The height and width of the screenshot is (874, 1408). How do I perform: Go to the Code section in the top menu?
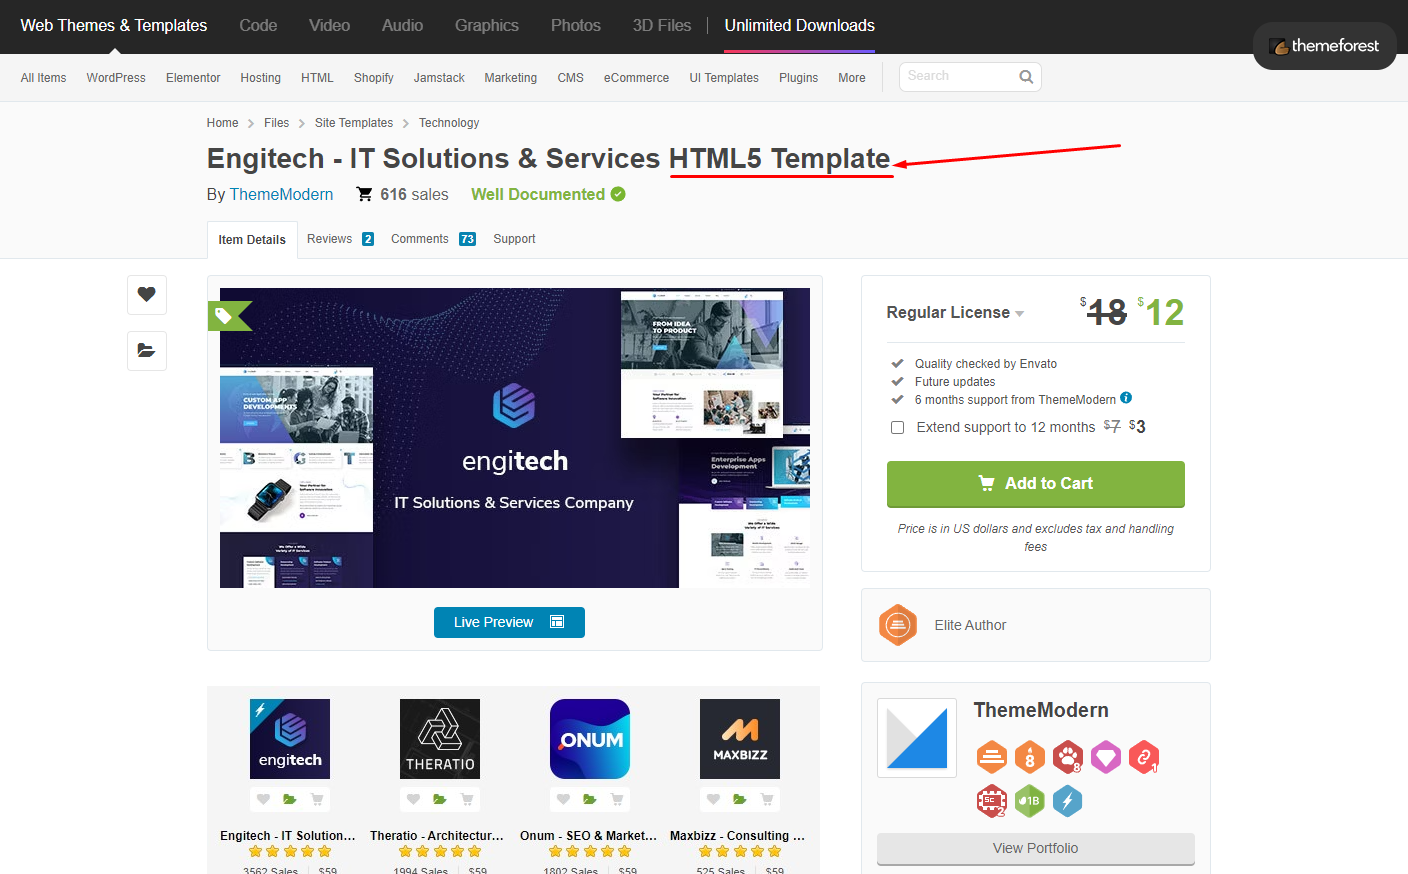coord(258,26)
